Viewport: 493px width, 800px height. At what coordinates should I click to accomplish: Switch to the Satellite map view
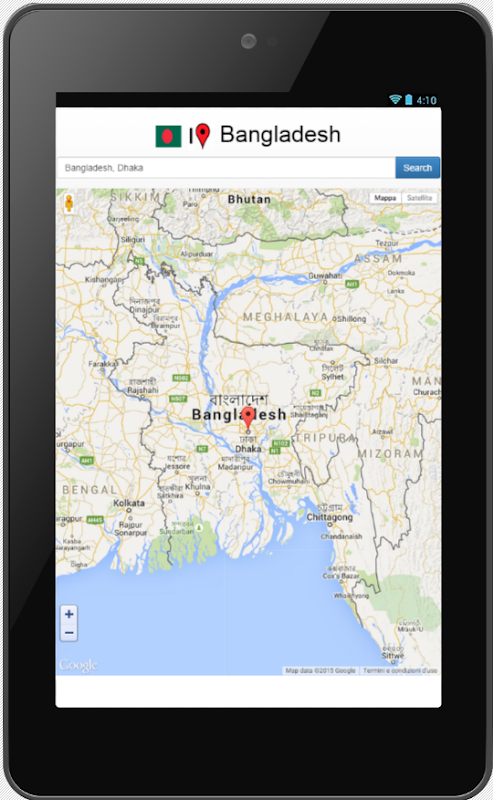coord(420,198)
